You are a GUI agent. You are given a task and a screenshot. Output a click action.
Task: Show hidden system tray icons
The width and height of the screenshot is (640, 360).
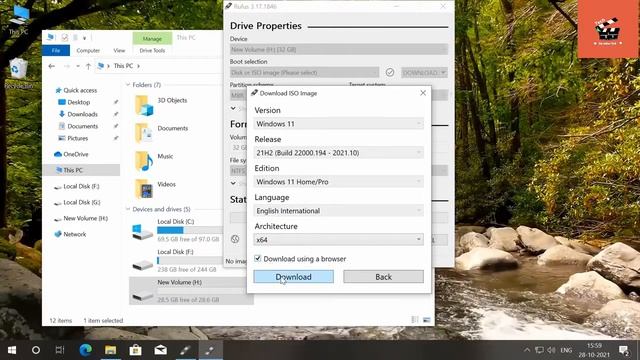527,350
